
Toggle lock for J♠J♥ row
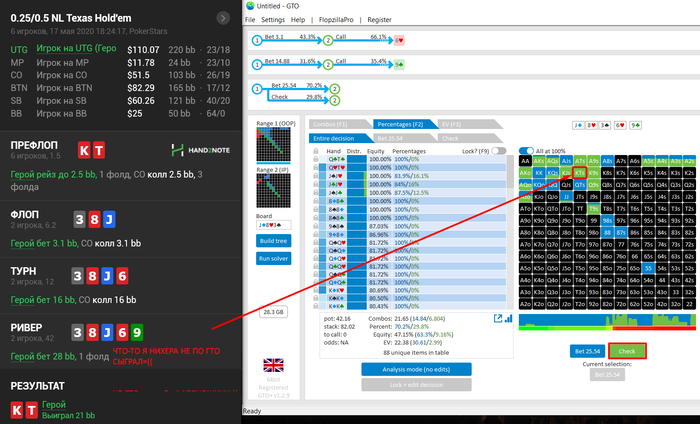coord(316,176)
